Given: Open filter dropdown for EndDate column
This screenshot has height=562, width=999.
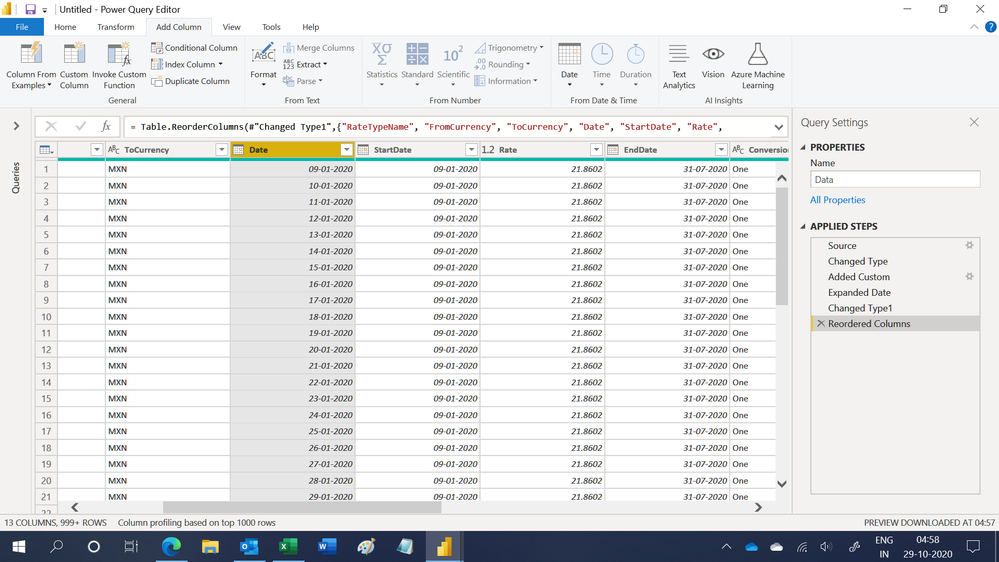Looking at the screenshot, I should pos(721,150).
